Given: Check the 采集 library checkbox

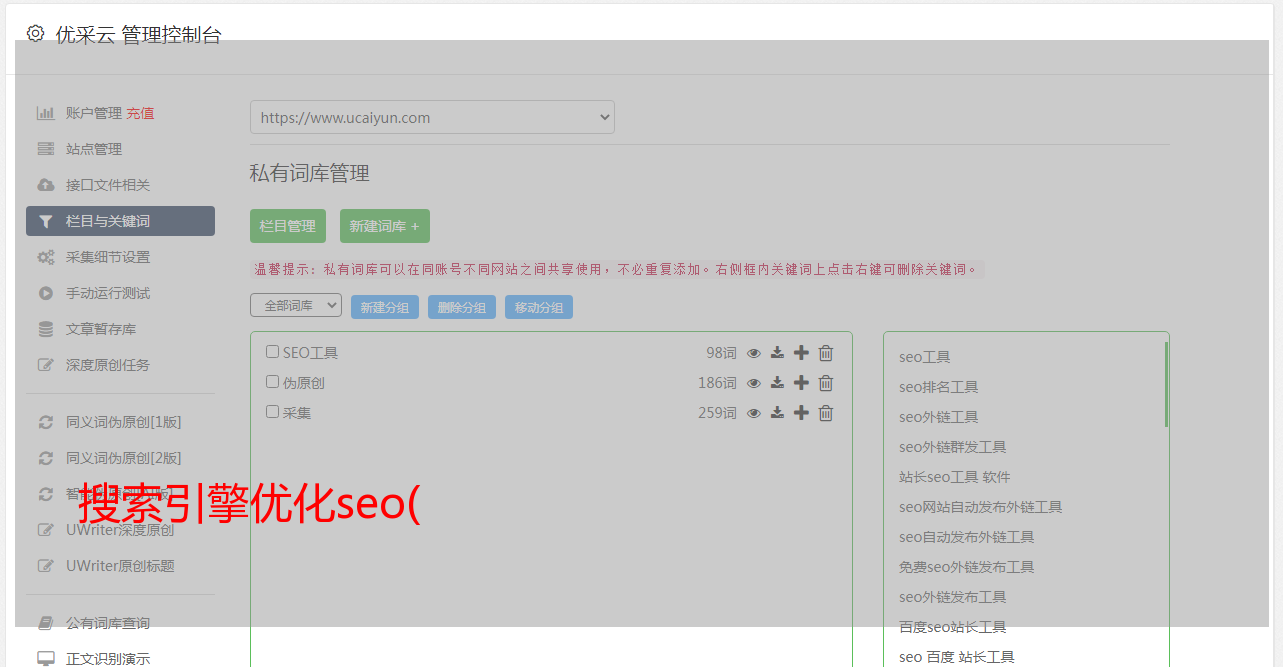Looking at the screenshot, I should (x=272, y=412).
